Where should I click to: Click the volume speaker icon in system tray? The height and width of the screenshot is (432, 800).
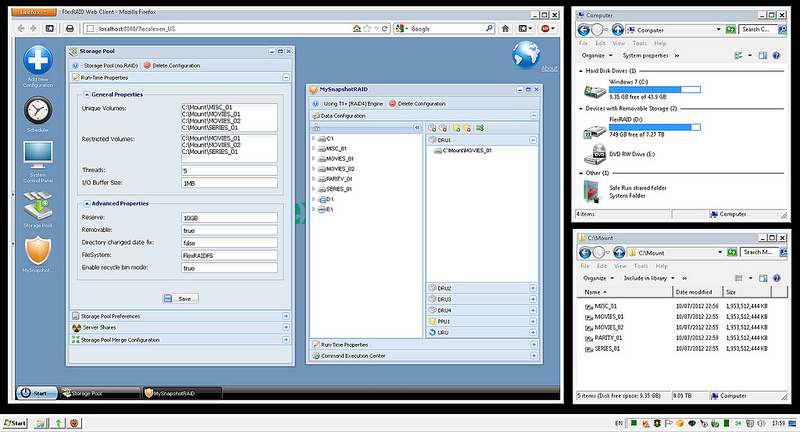762,423
